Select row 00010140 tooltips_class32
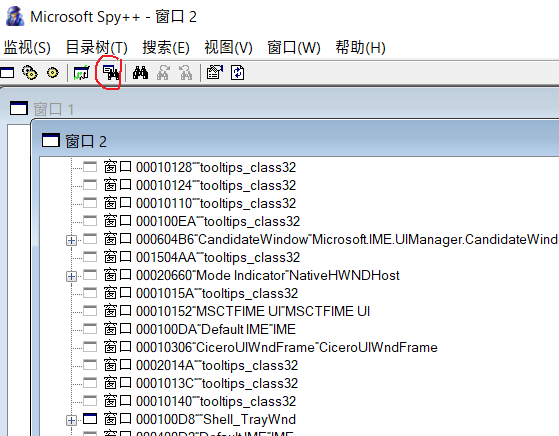The width and height of the screenshot is (559, 436). pos(200,401)
